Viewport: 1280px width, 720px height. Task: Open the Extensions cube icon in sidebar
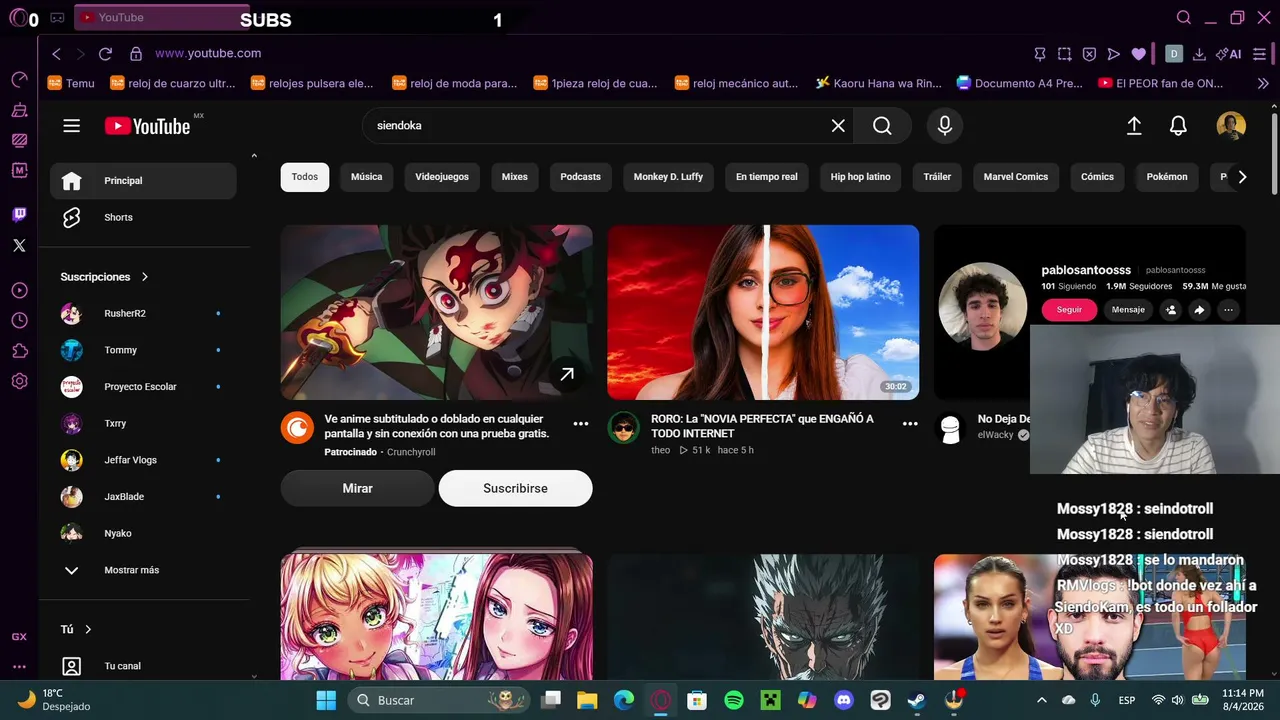pos(19,351)
